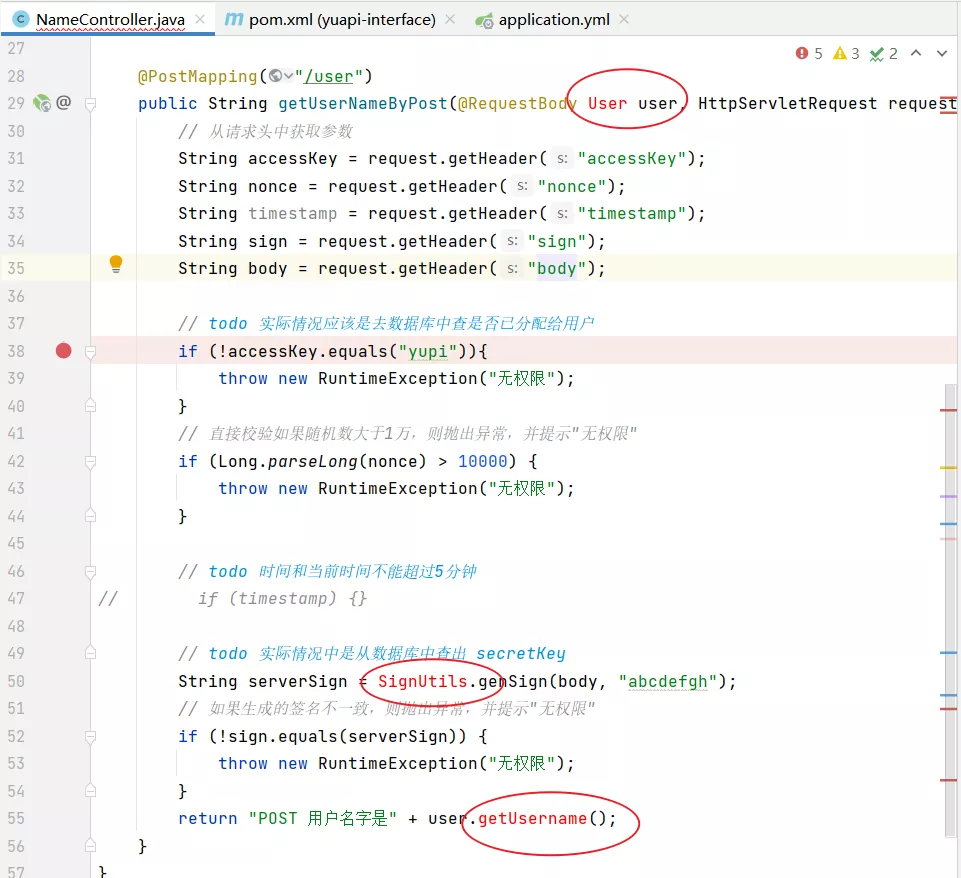Click the "abcdefgh" secret key string

tap(667, 681)
